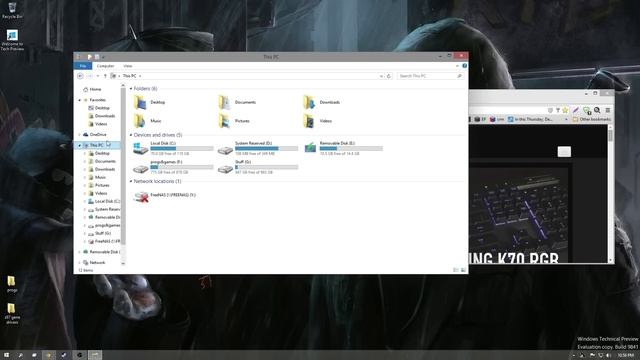Show hidden bookmarks overflow in Chrome
Screen dimensions: 640x360
point(566,119)
